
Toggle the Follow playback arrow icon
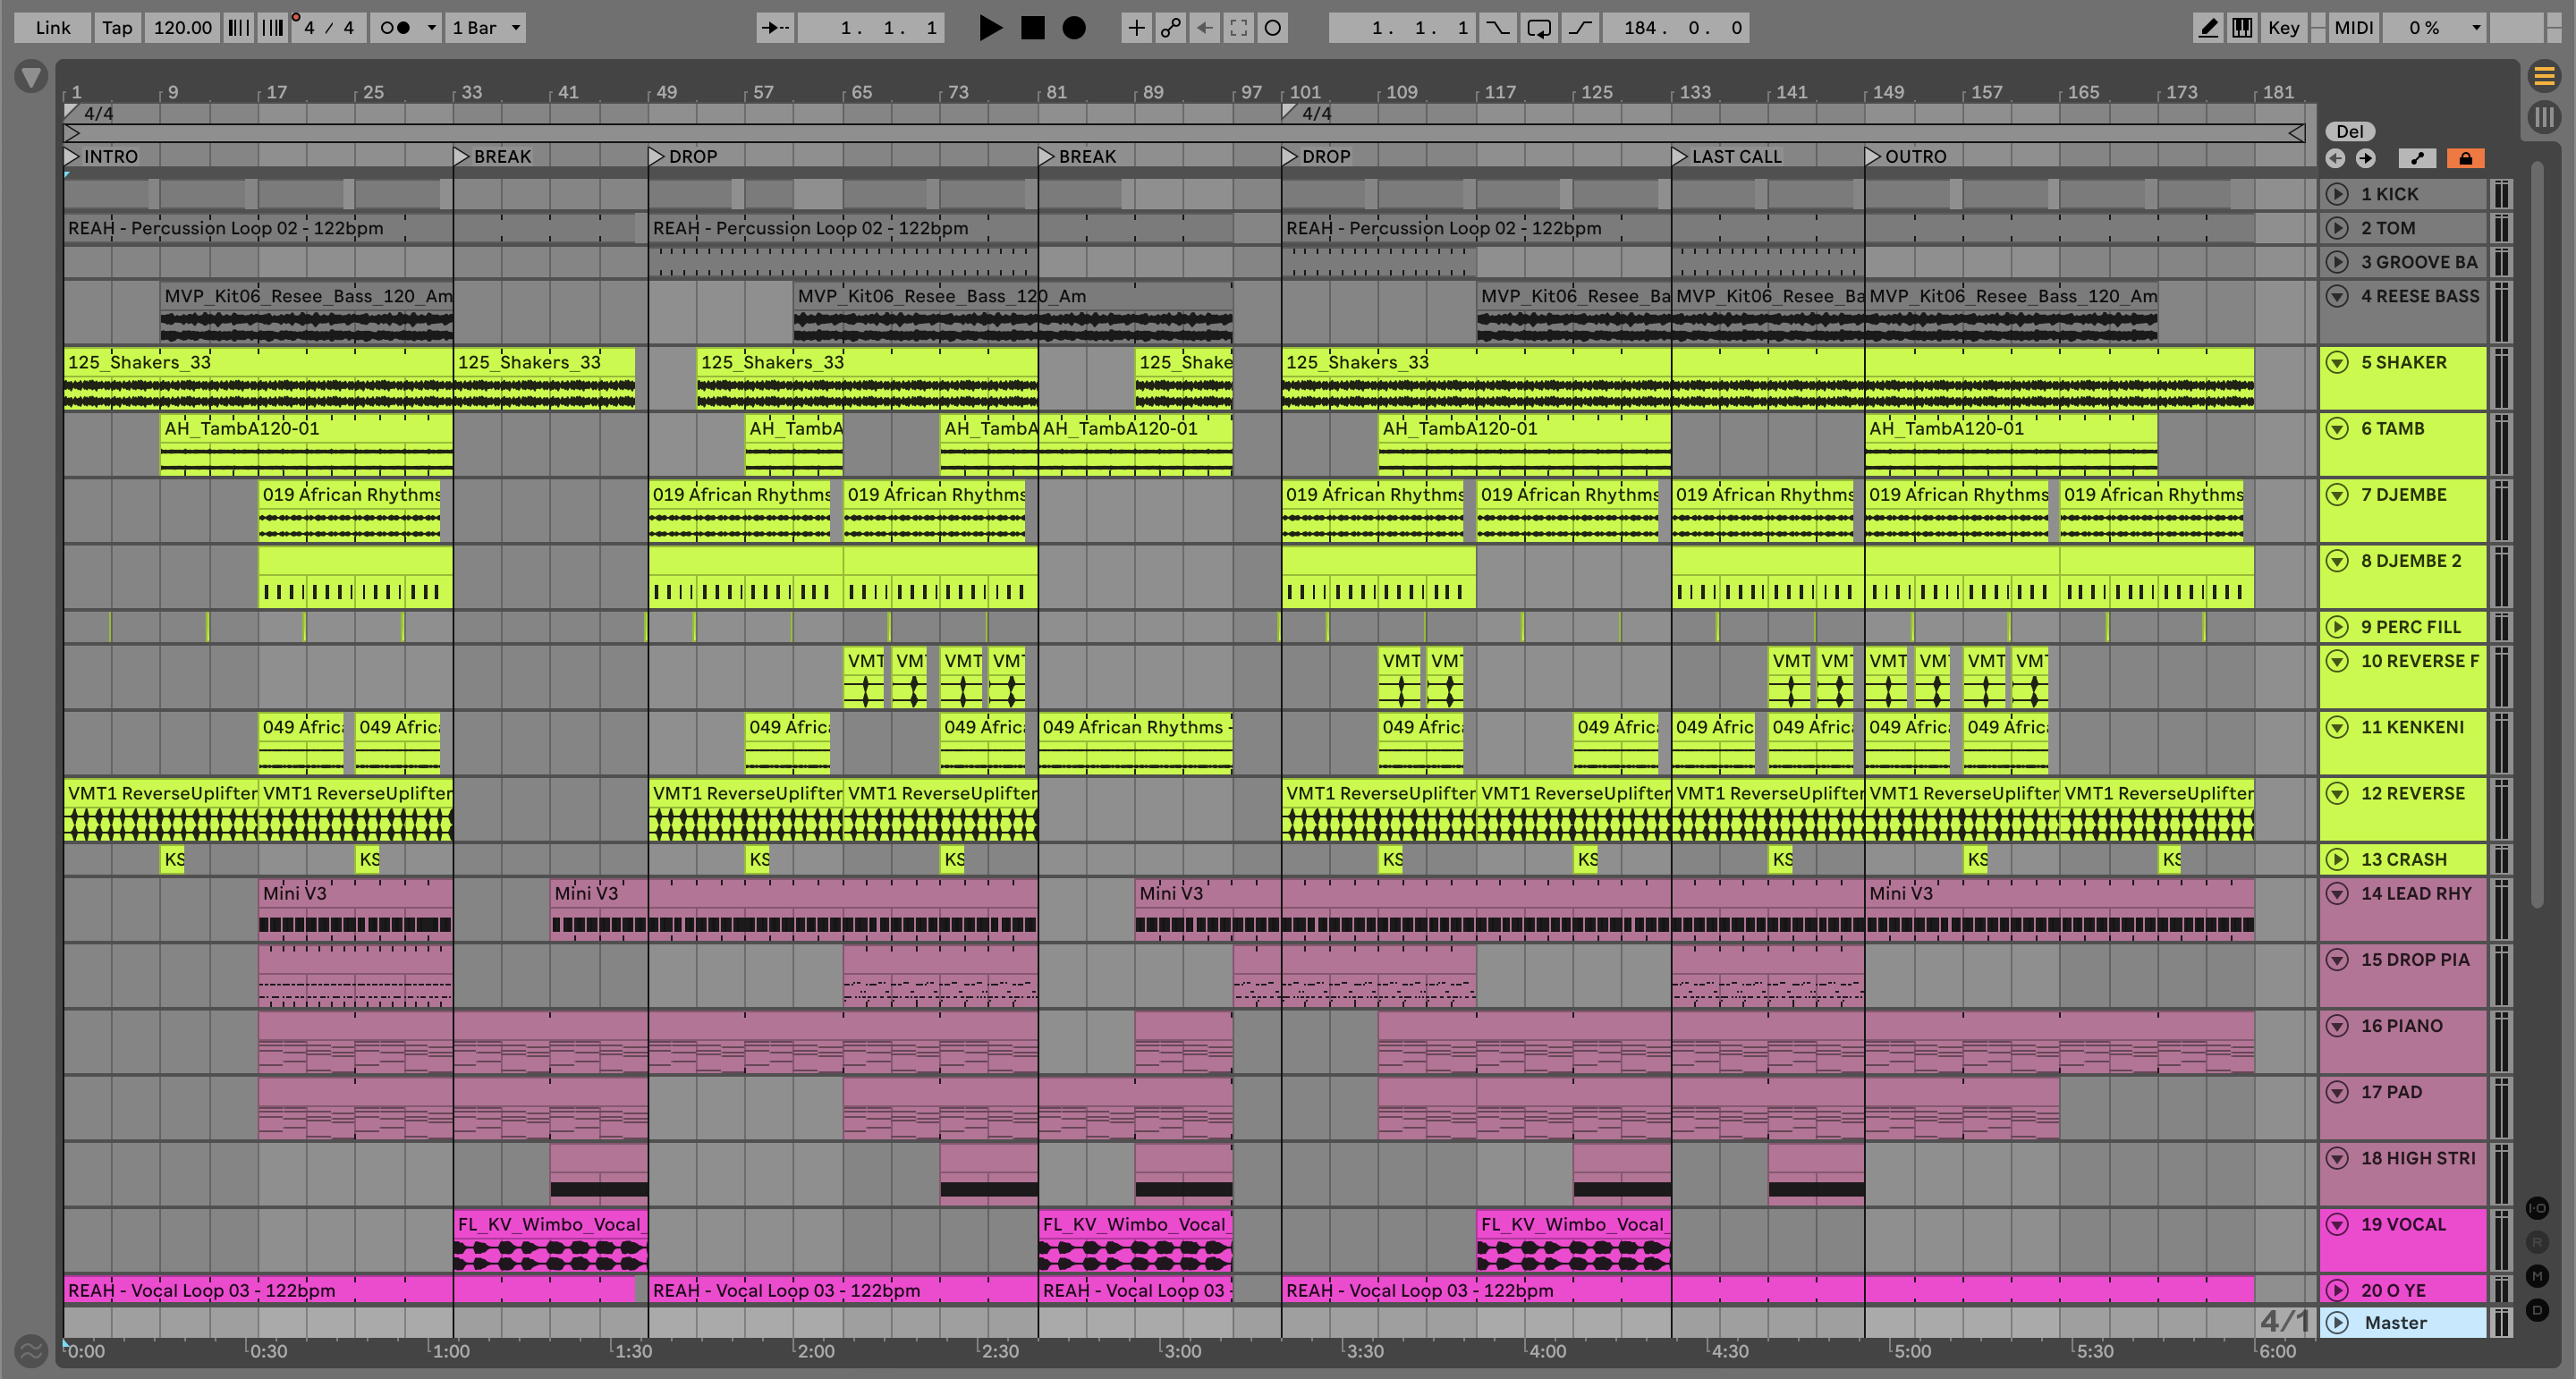click(775, 28)
